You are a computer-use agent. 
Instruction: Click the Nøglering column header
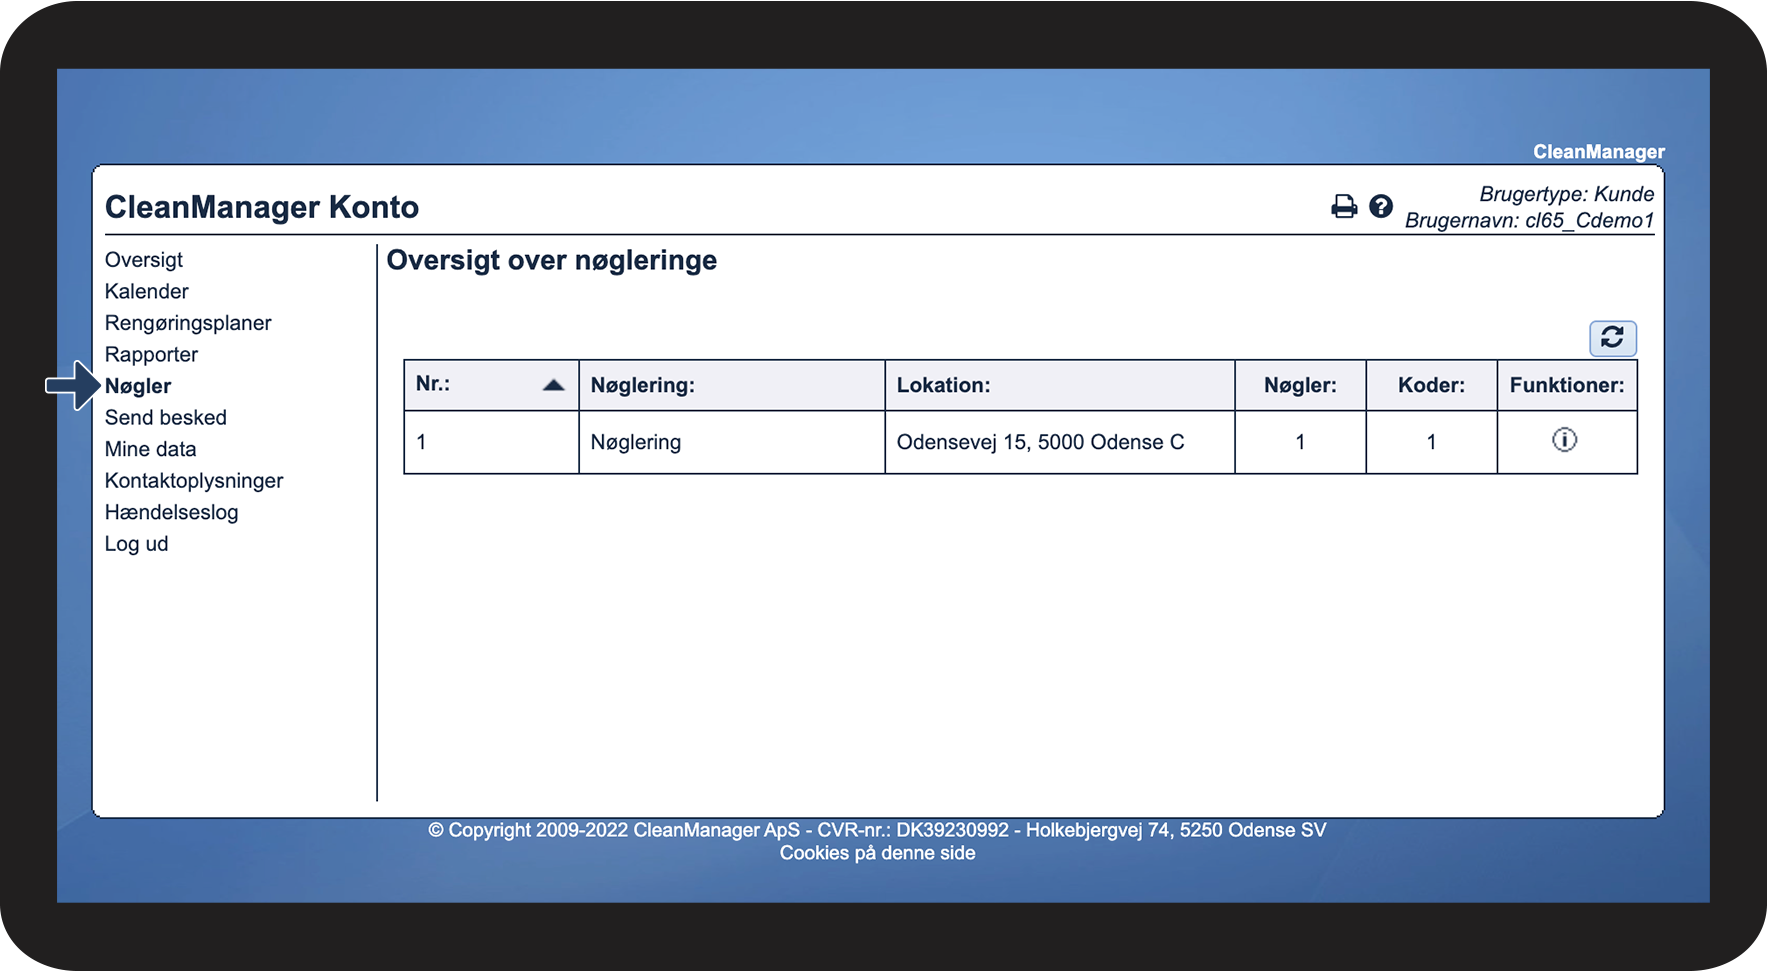pos(732,385)
